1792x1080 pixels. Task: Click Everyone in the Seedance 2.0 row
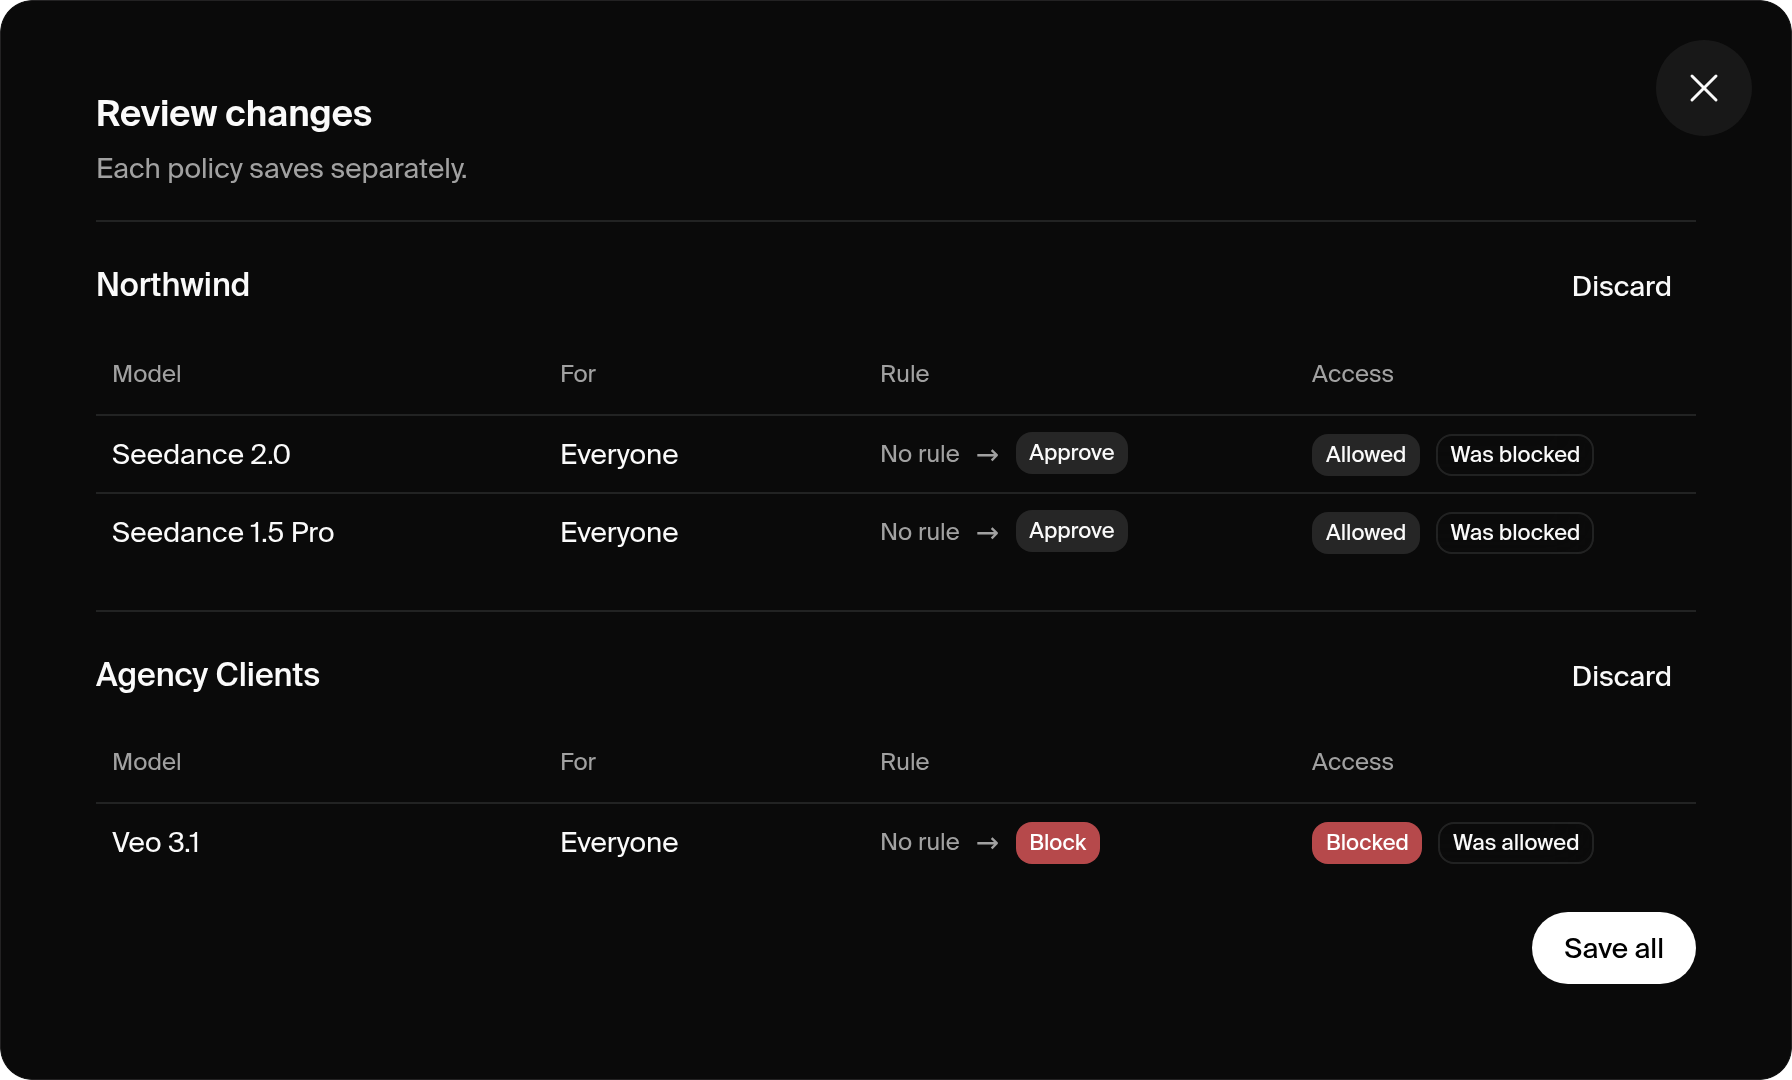(x=619, y=455)
